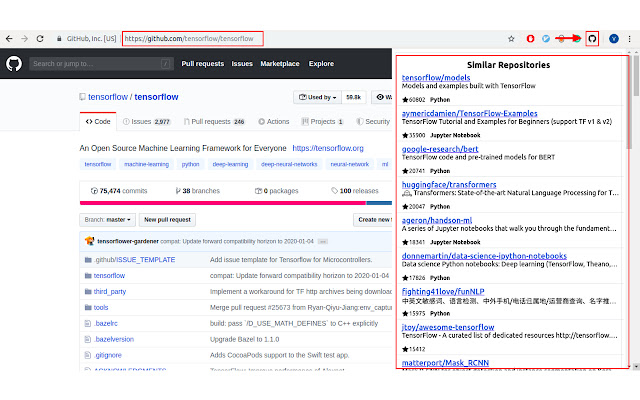
Task: Click the Search or jump to field
Action: (101, 64)
